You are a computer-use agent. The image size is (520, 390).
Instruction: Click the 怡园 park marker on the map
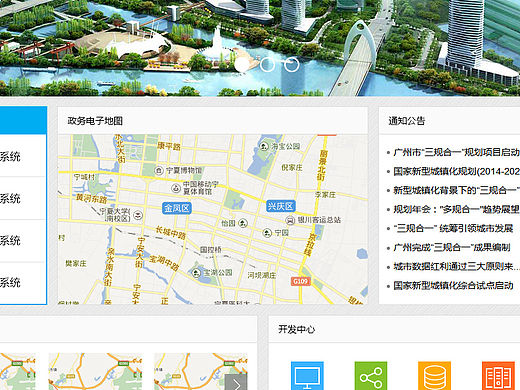click(243, 223)
